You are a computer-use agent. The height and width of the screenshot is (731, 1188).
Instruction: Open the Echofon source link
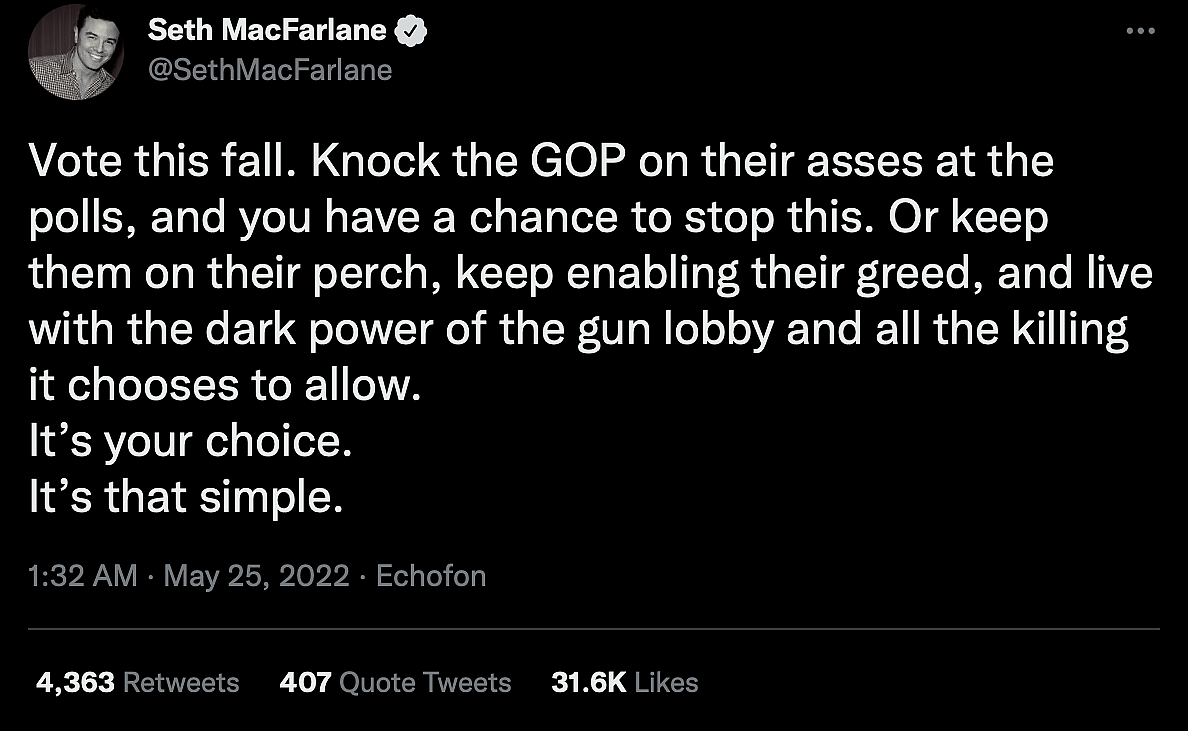[x=431, y=576]
